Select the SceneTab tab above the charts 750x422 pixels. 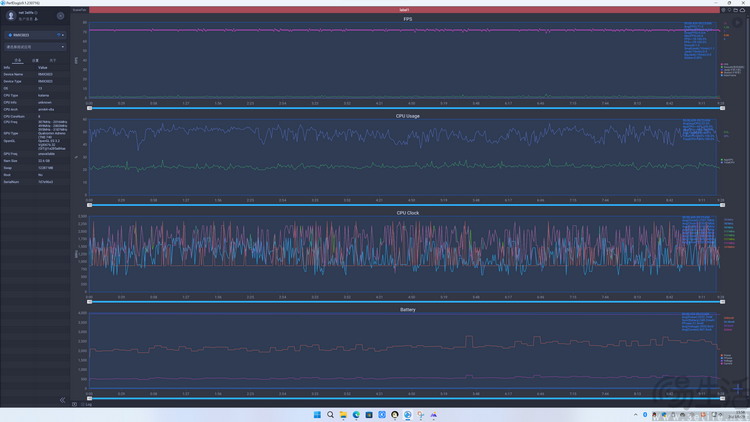tap(79, 10)
